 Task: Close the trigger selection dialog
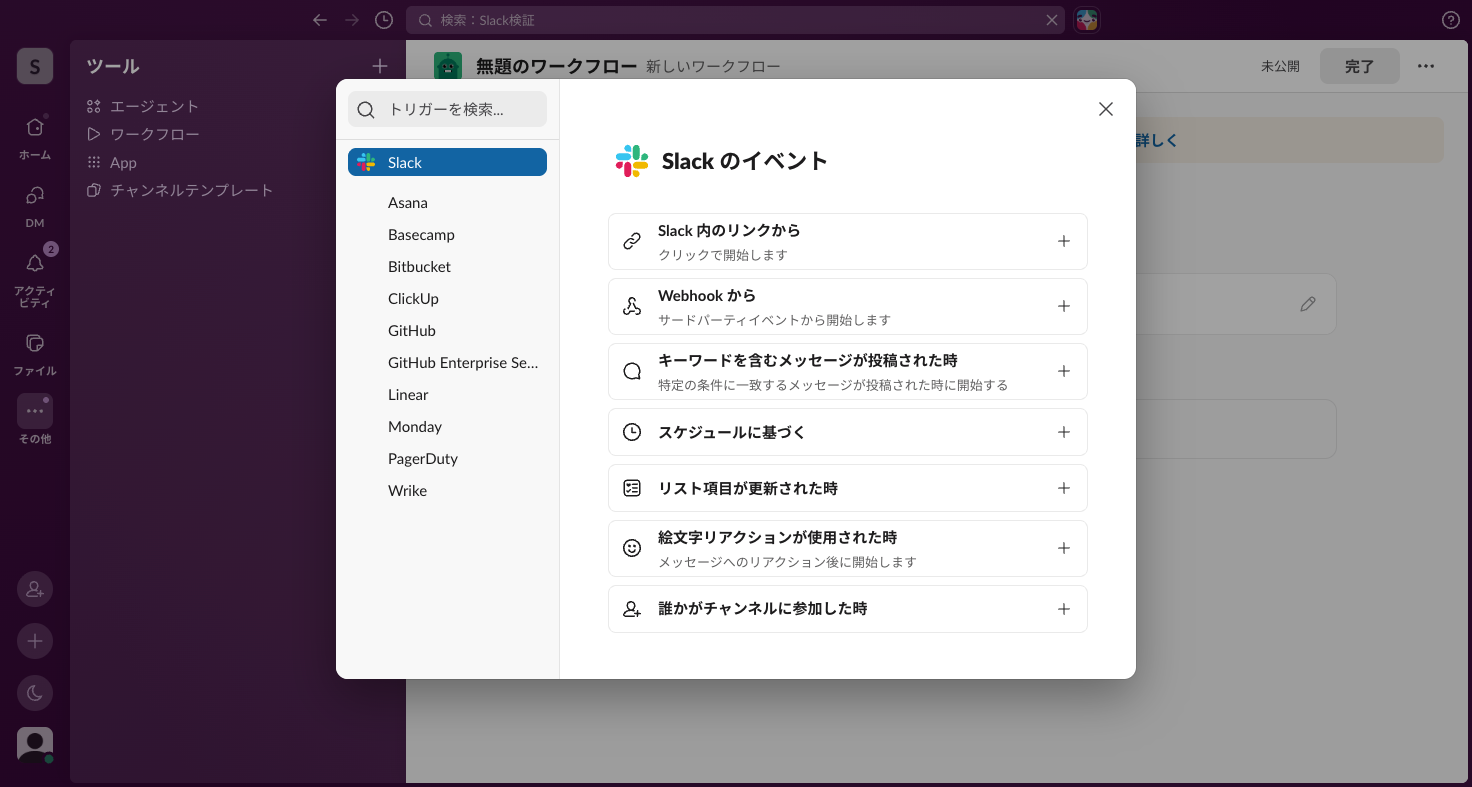click(1105, 109)
